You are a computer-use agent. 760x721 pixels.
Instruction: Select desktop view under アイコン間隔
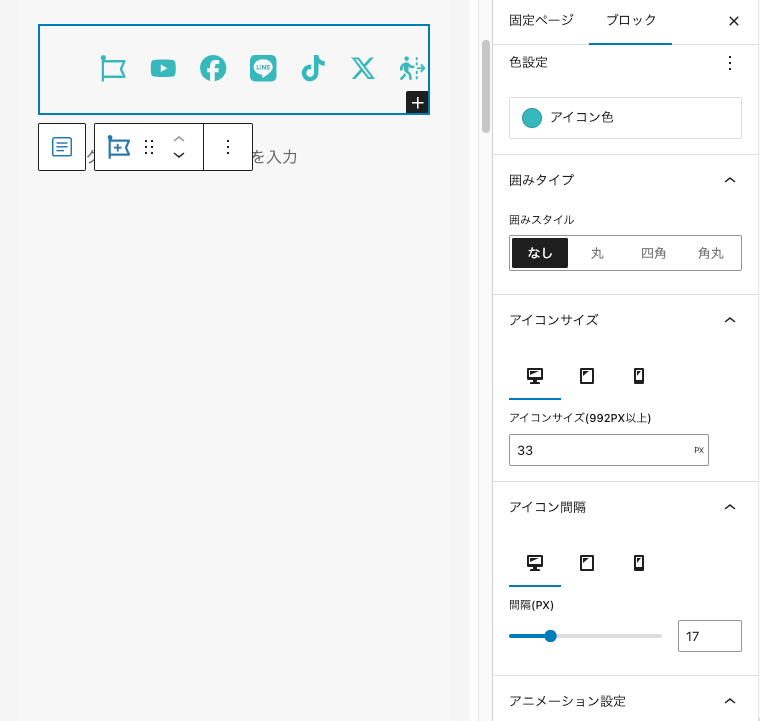[x=535, y=563]
